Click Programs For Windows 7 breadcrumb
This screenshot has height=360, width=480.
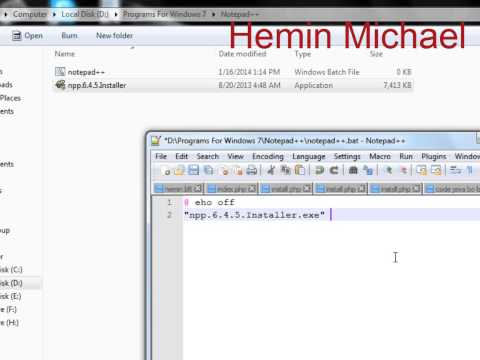coord(164,14)
